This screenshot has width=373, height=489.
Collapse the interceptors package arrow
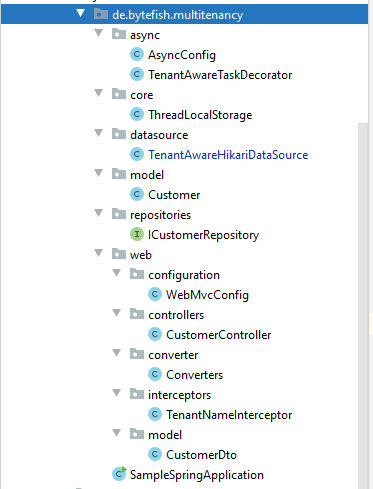[x=116, y=393]
